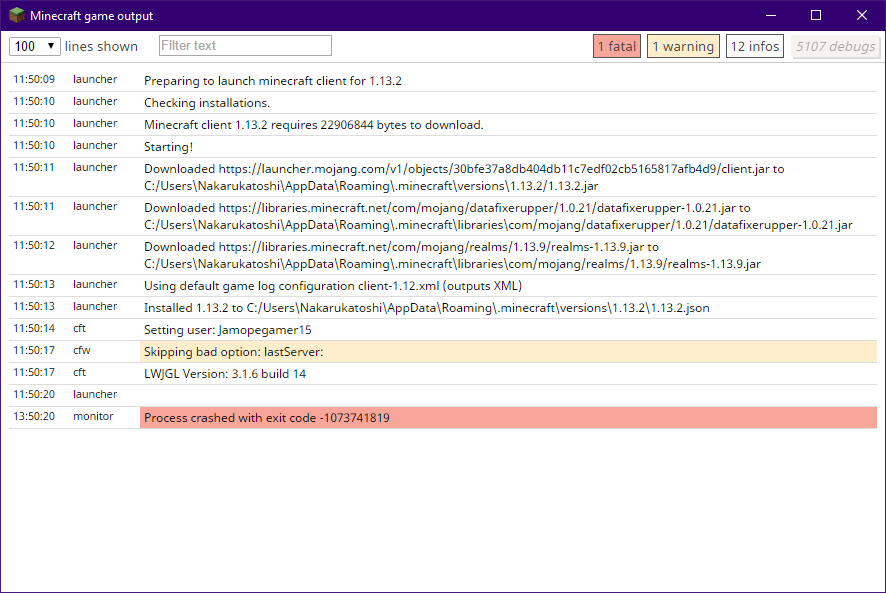
Task: Click the 'lines shown' label
Action: click(101, 46)
